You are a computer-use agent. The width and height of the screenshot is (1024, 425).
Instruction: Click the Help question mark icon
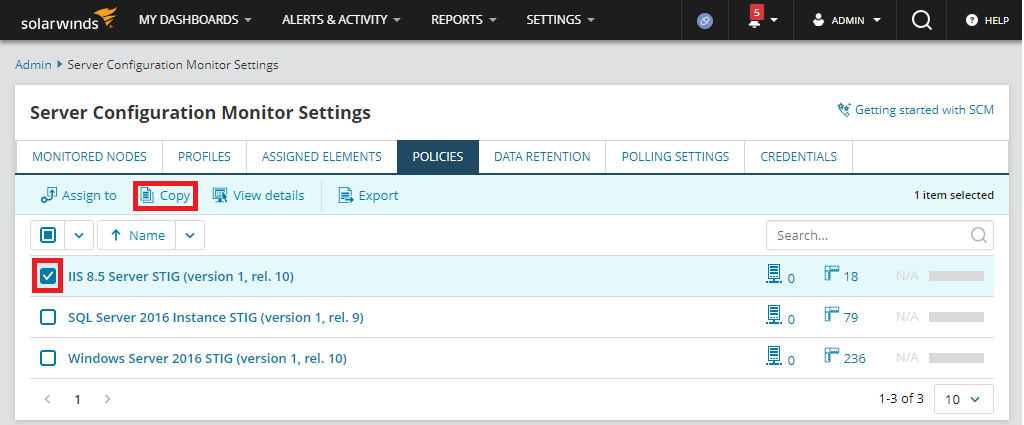(x=972, y=20)
